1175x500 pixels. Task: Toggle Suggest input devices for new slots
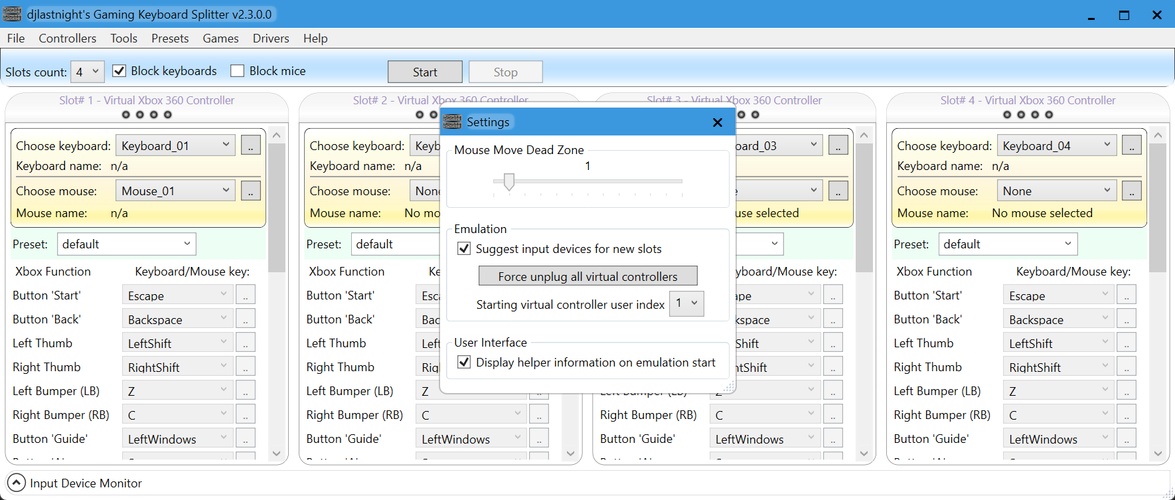click(464, 249)
